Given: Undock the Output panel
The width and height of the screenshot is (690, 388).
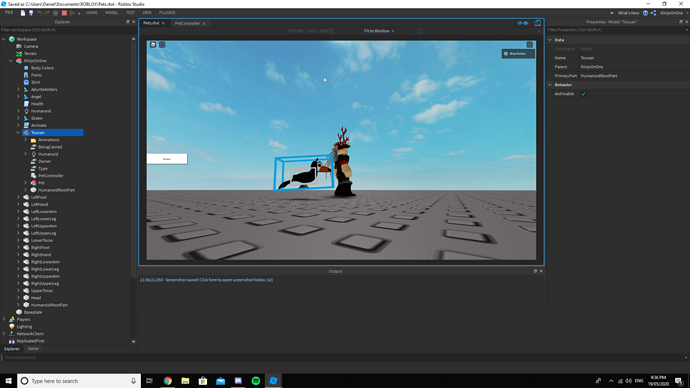Looking at the screenshot, I should (535, 271).
